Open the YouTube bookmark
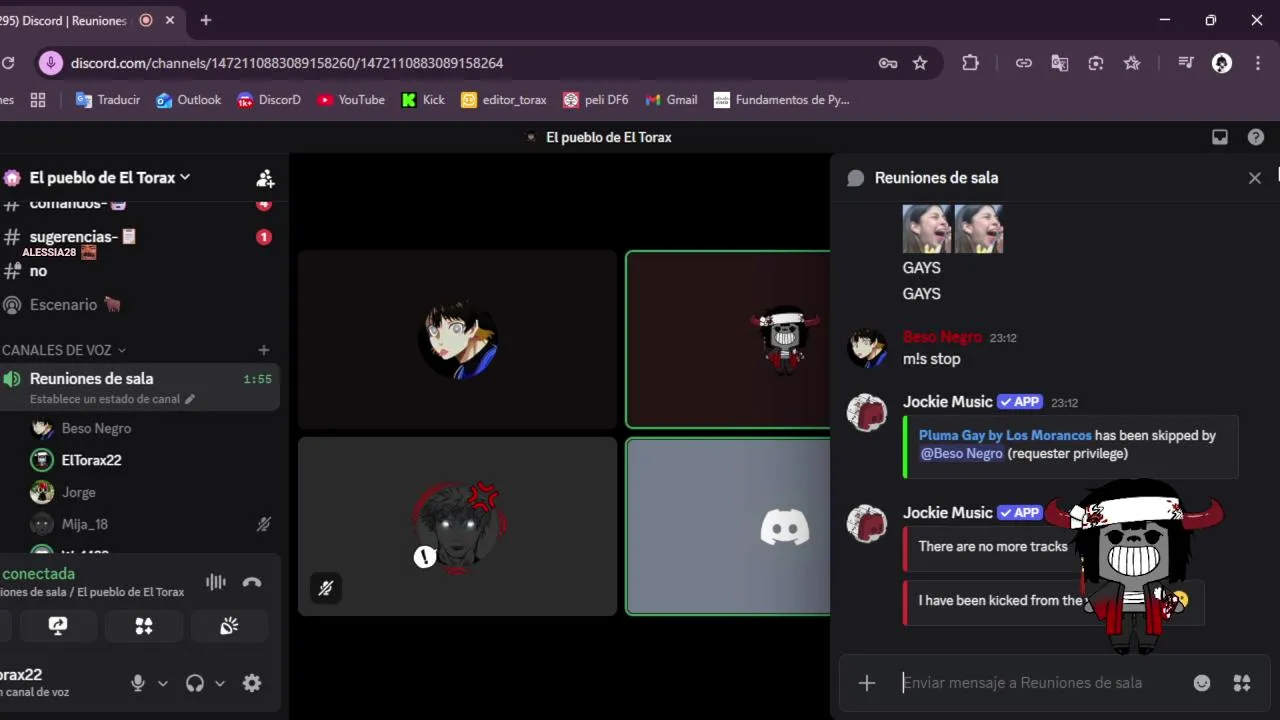Image resolution: width=1280 pixels, height=720 pixels. tap(351, 100)
